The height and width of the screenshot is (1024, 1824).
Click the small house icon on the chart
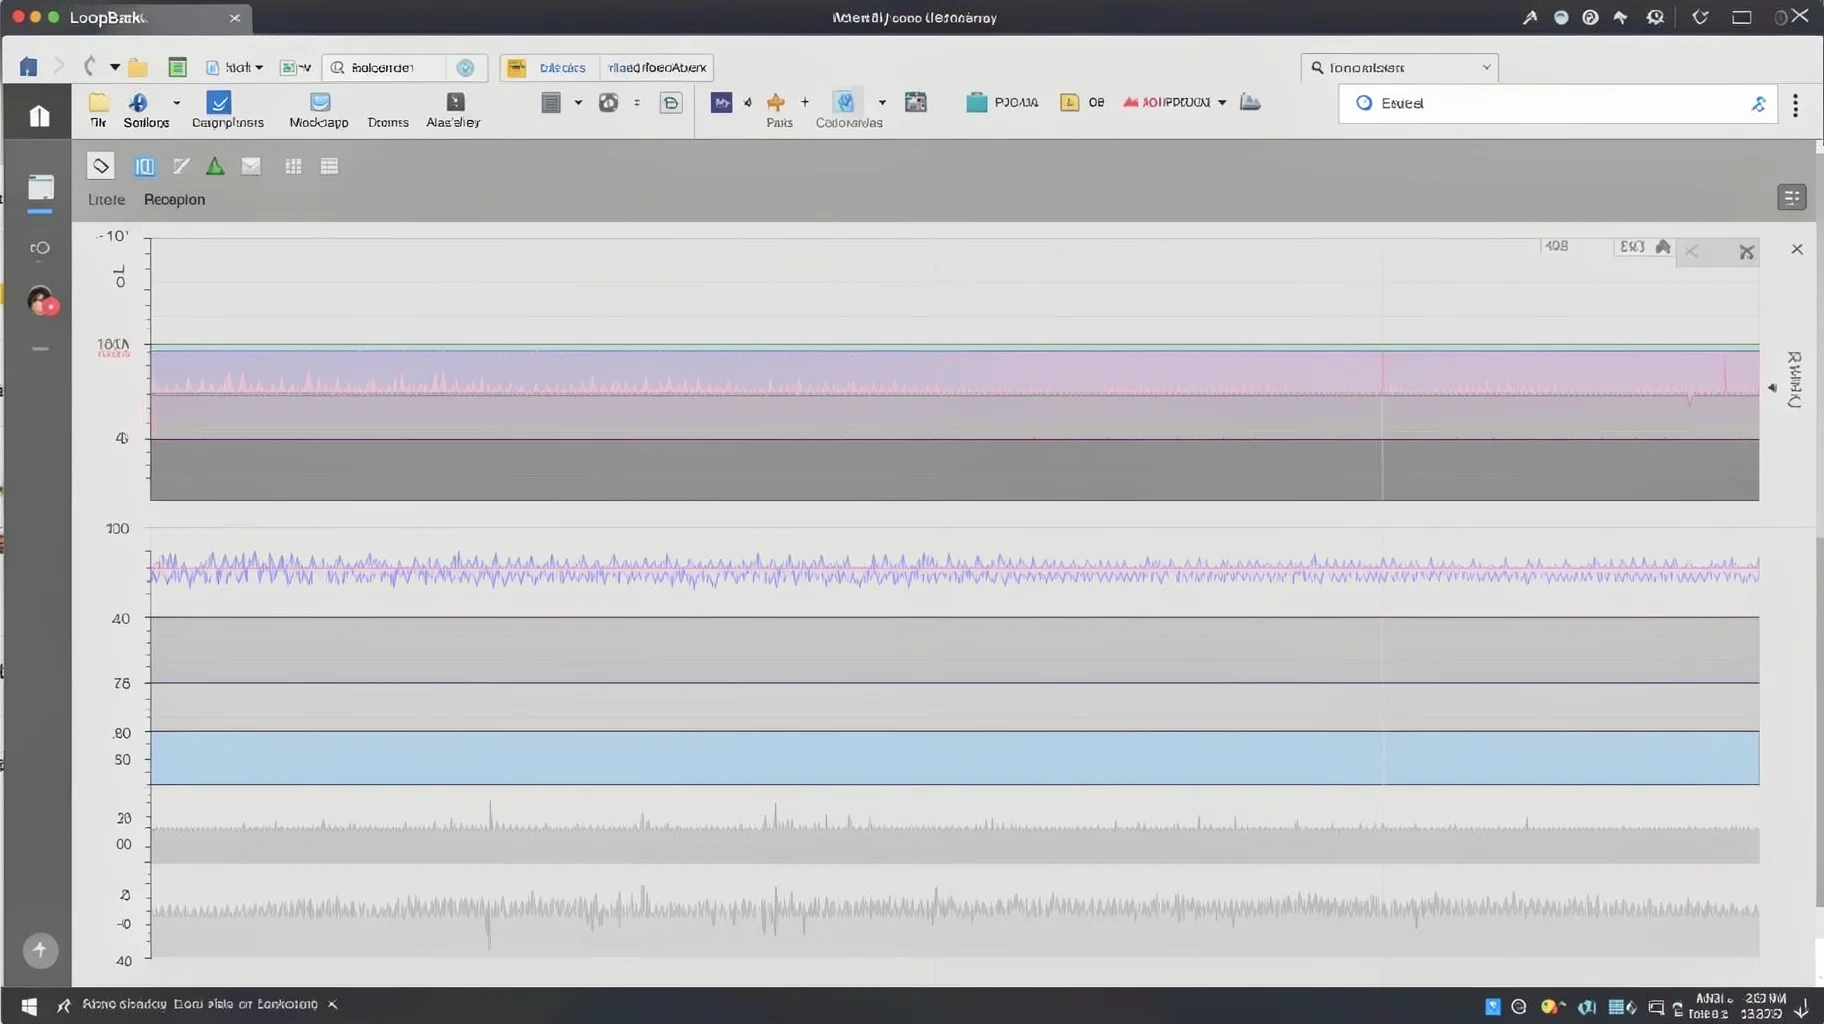click(1663, 246)
